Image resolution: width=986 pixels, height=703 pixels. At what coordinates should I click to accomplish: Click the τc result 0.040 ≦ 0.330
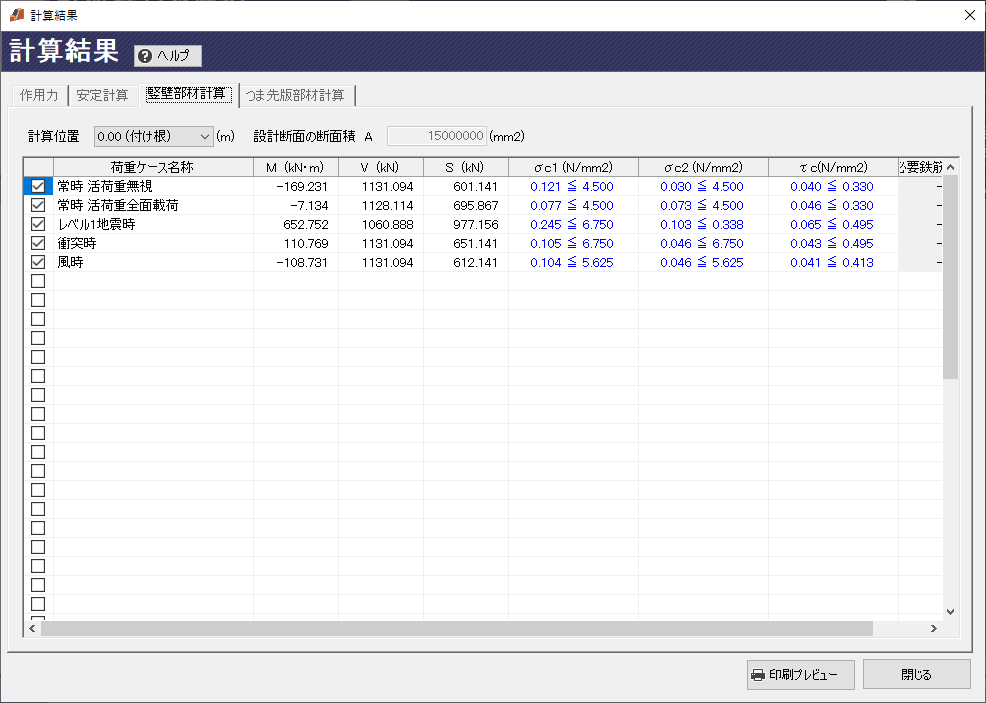pos(832,187)
